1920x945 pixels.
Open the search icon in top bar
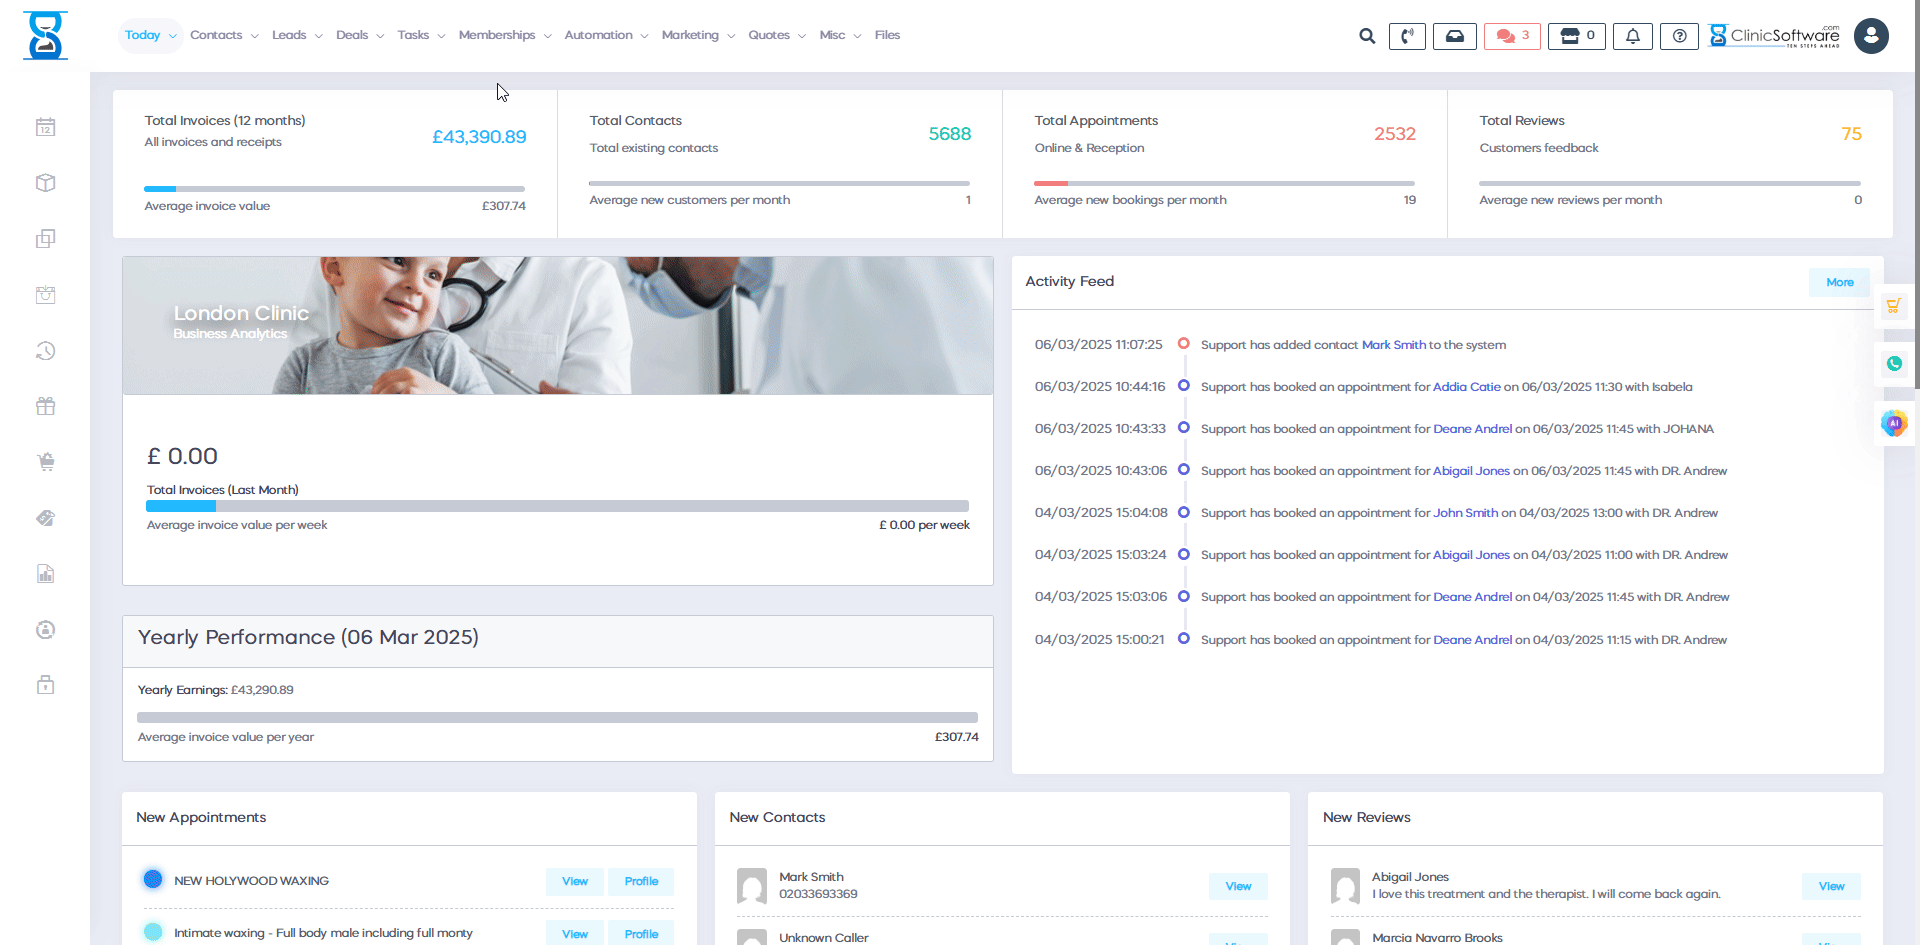pyautogui.click(x=1366, y=35)
